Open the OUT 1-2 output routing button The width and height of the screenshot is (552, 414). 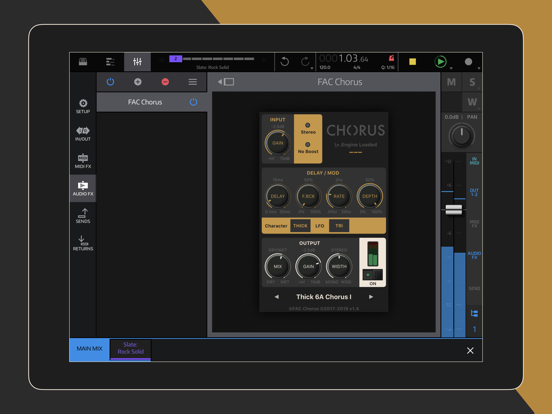[x=474, y=192]
